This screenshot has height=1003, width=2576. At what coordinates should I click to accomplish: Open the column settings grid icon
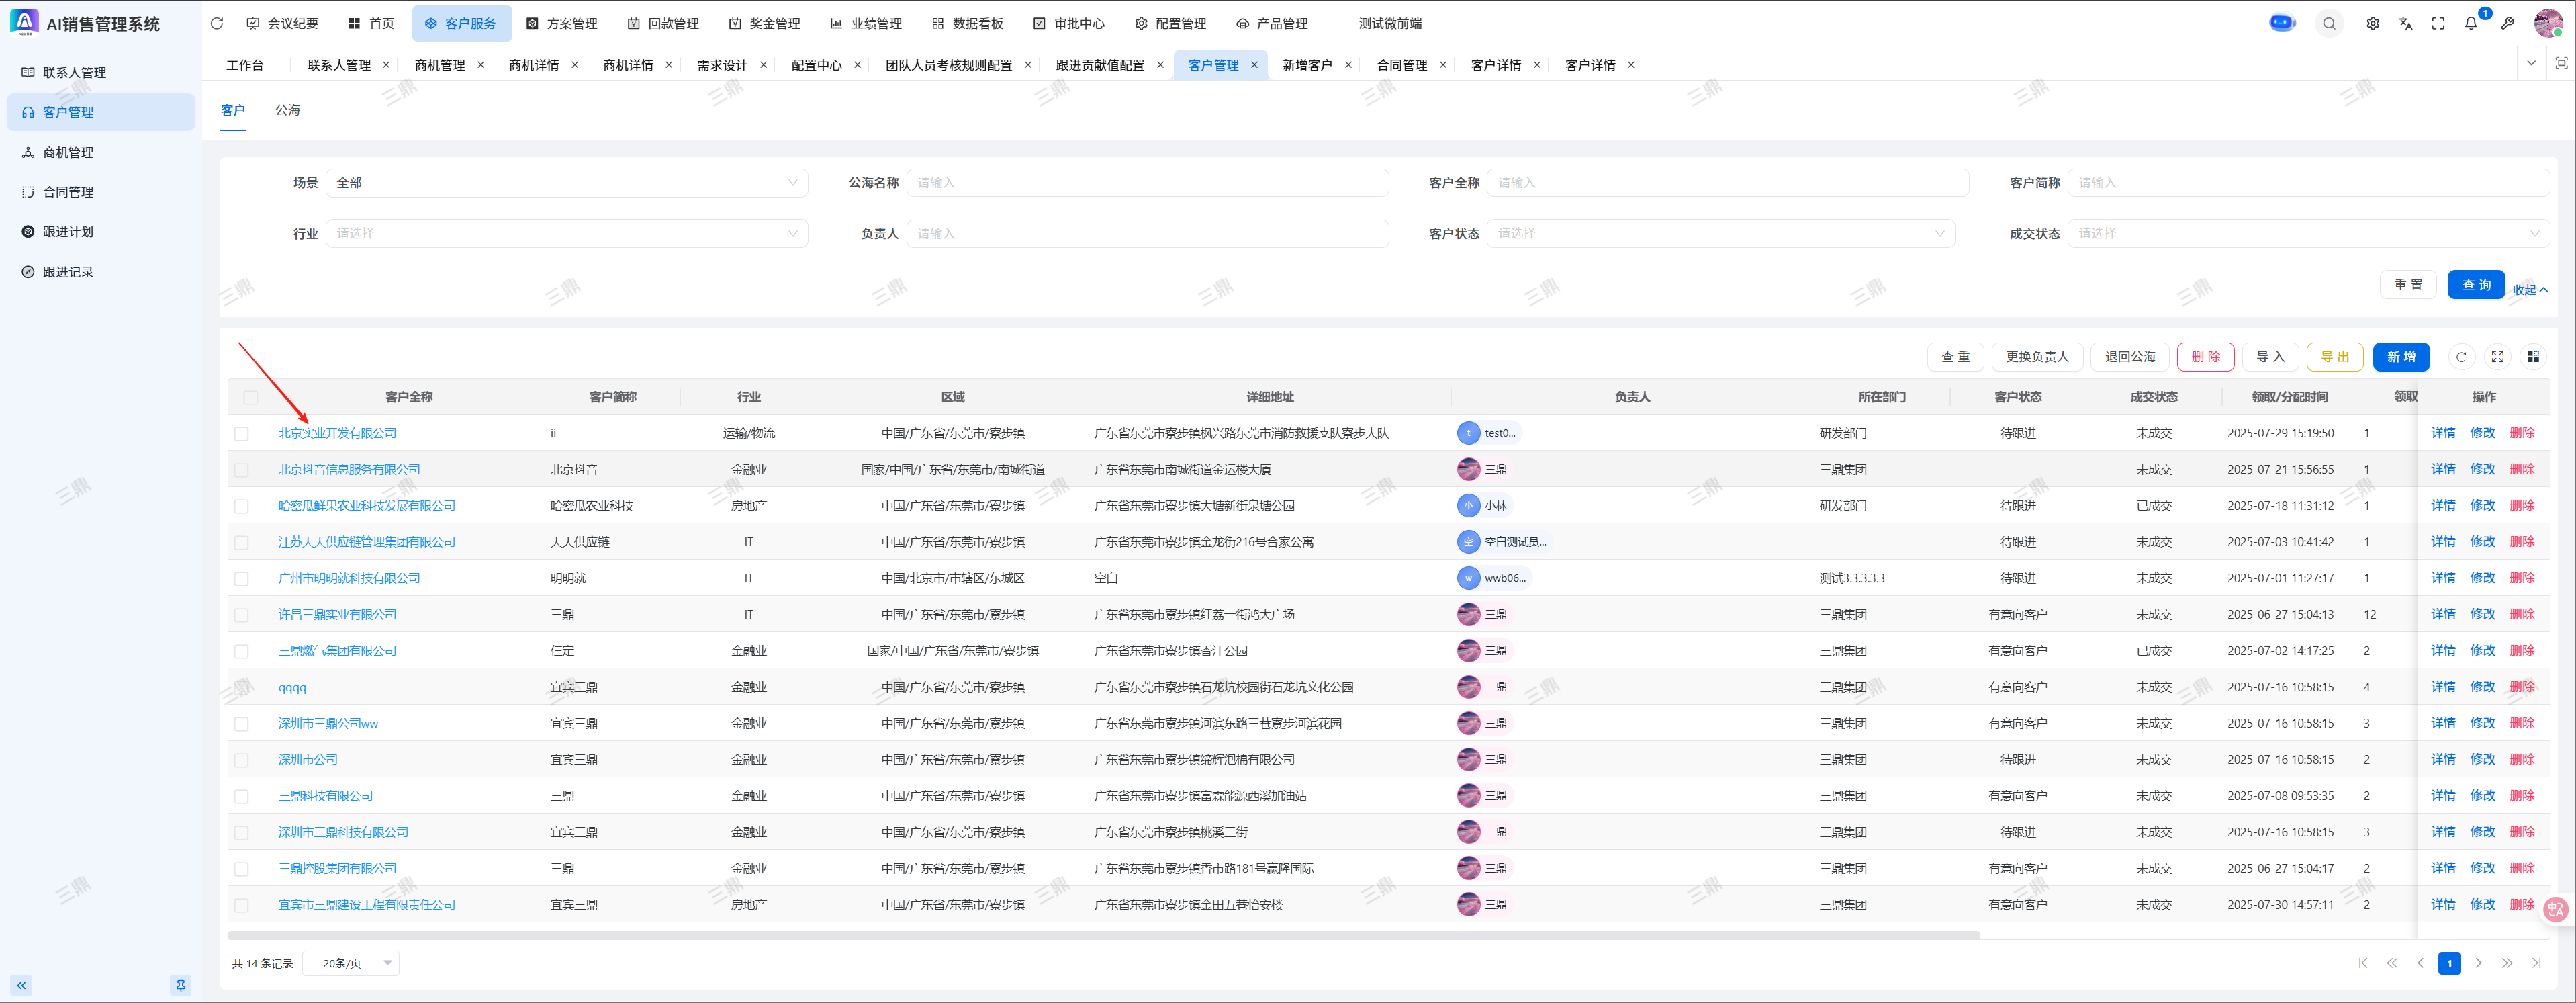pyautogui.click(x=2533, y=357)
